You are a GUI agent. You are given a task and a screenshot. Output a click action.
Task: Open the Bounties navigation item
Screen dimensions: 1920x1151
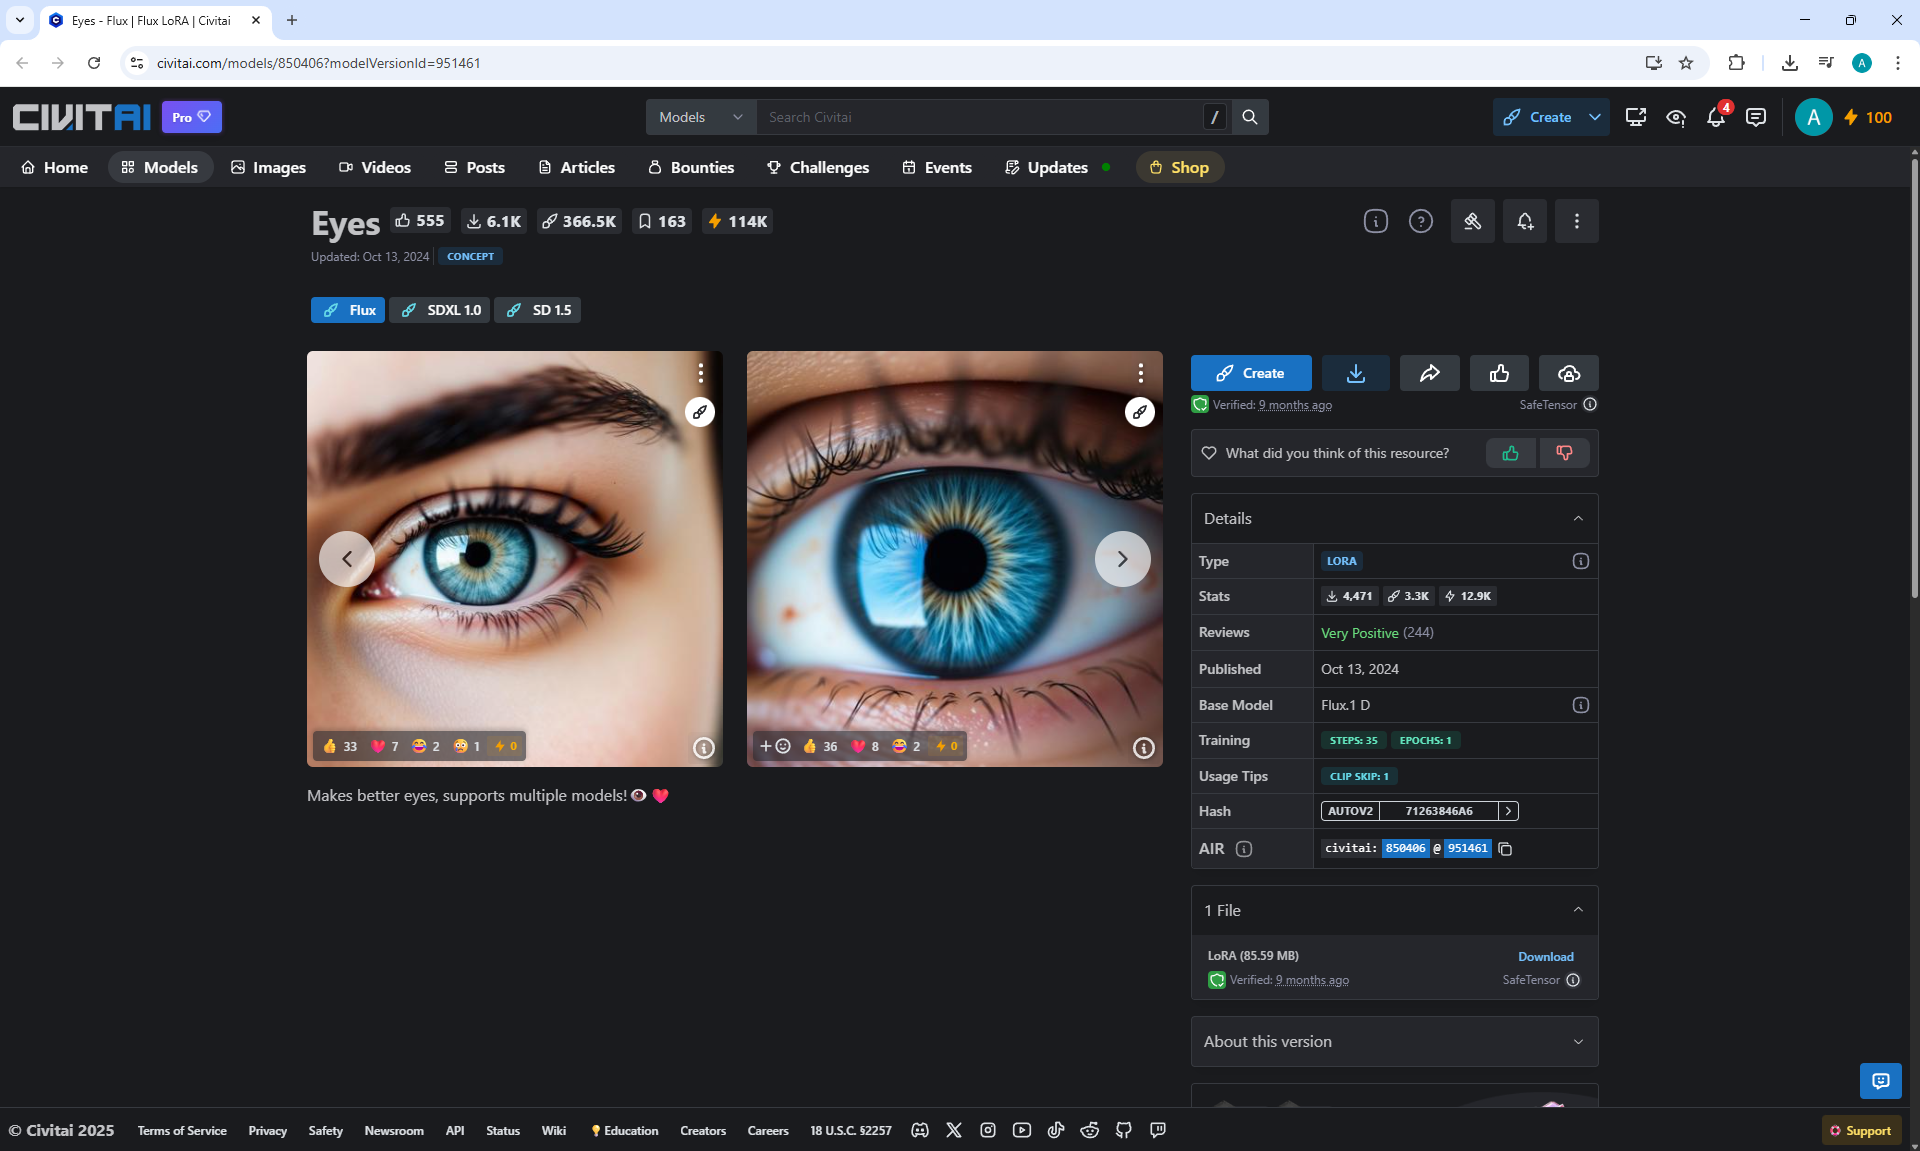tap(690, 167)
